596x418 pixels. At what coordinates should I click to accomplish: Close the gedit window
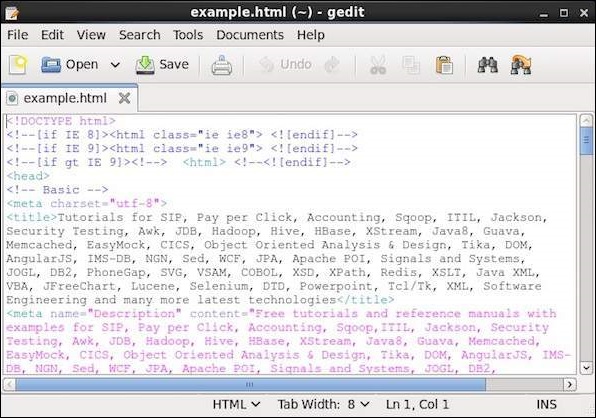584,13
